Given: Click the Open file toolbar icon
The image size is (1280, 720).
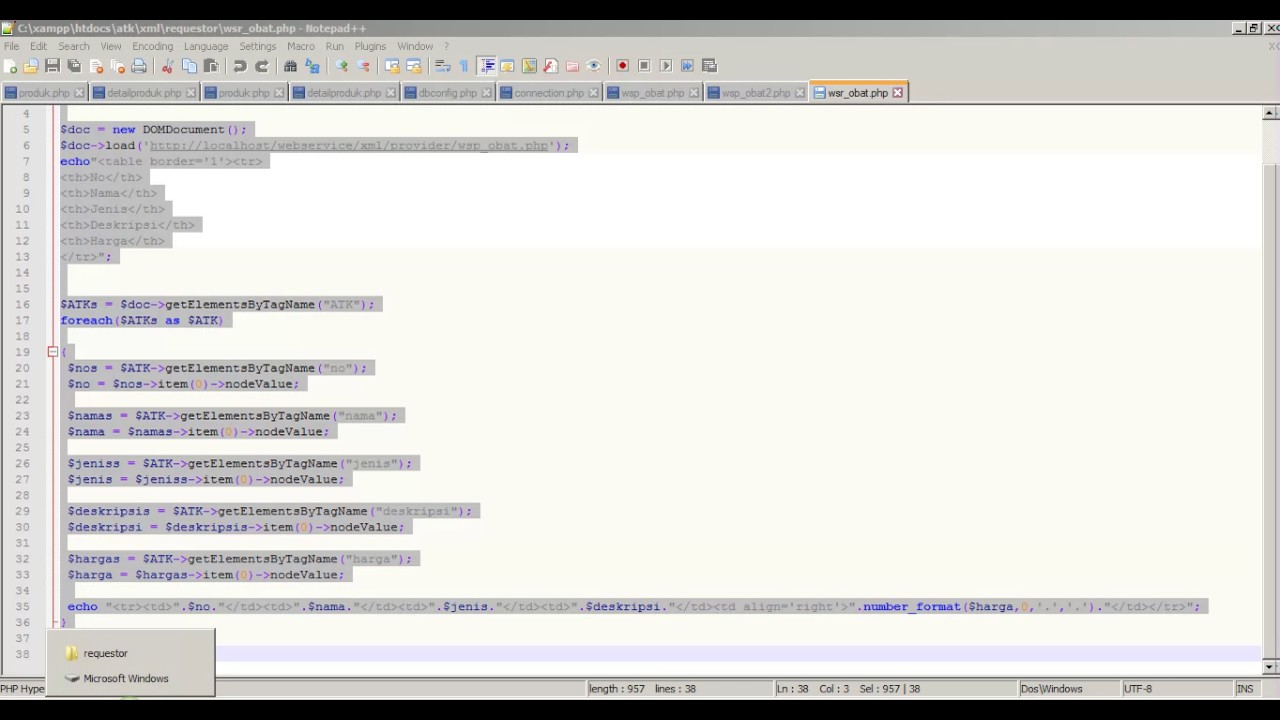Looking at the screenshot, I should (31, 66).
